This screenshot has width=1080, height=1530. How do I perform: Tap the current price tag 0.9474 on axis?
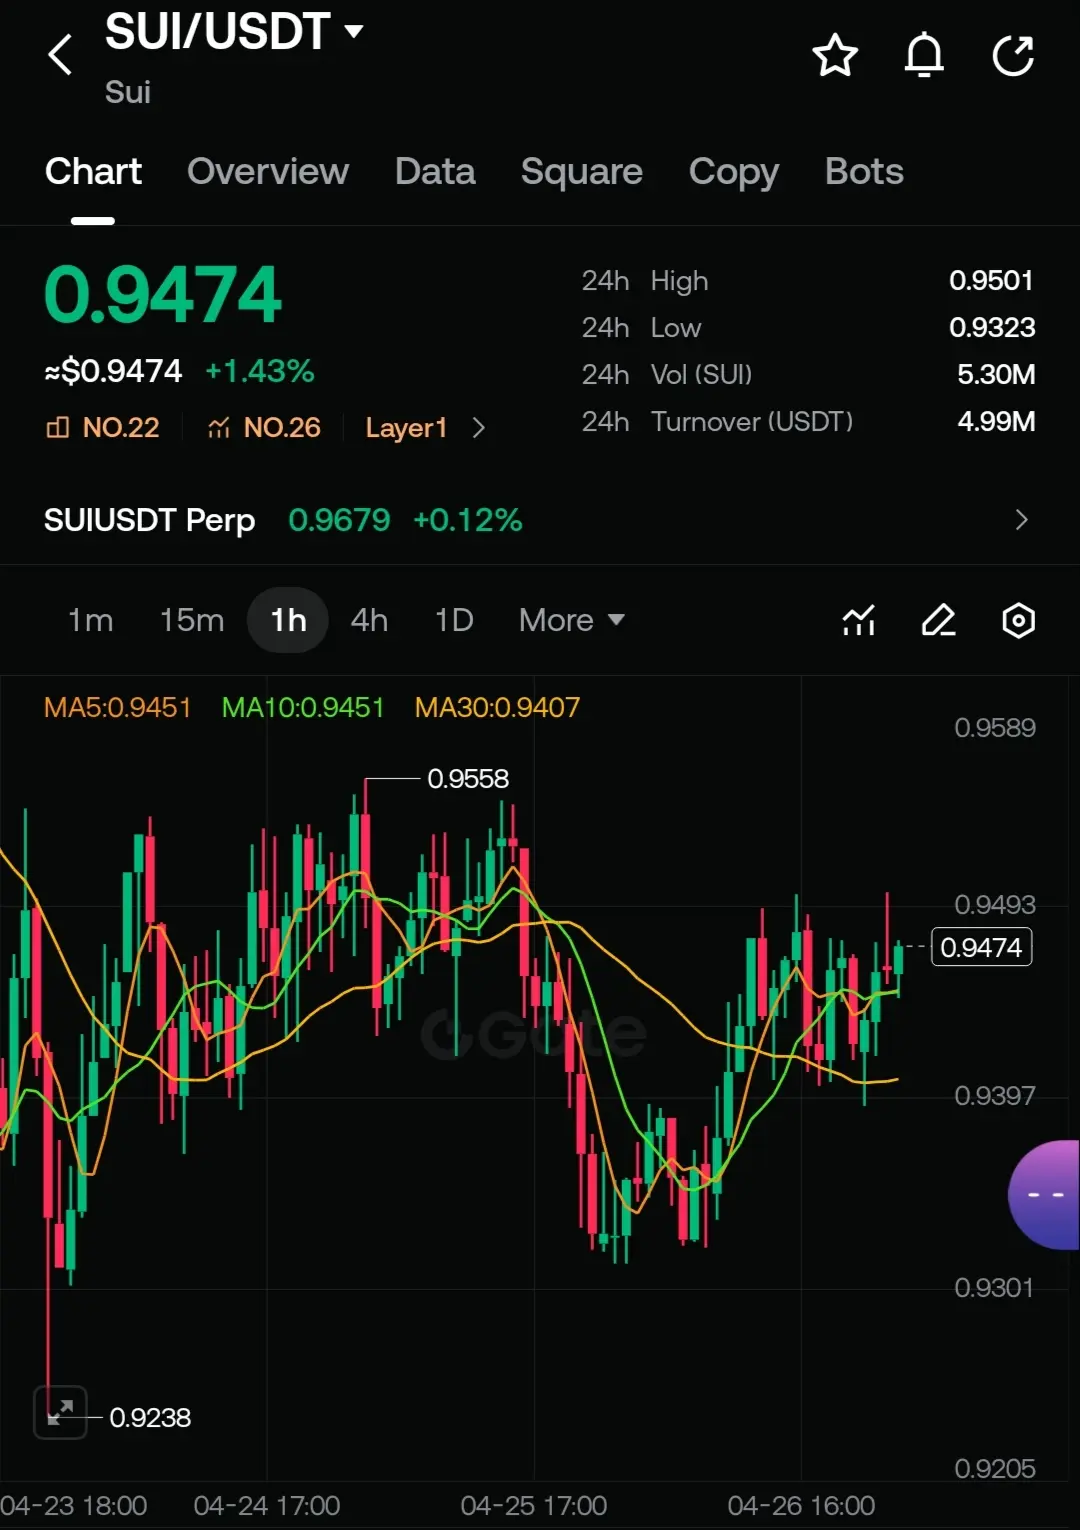click(982, 947)
